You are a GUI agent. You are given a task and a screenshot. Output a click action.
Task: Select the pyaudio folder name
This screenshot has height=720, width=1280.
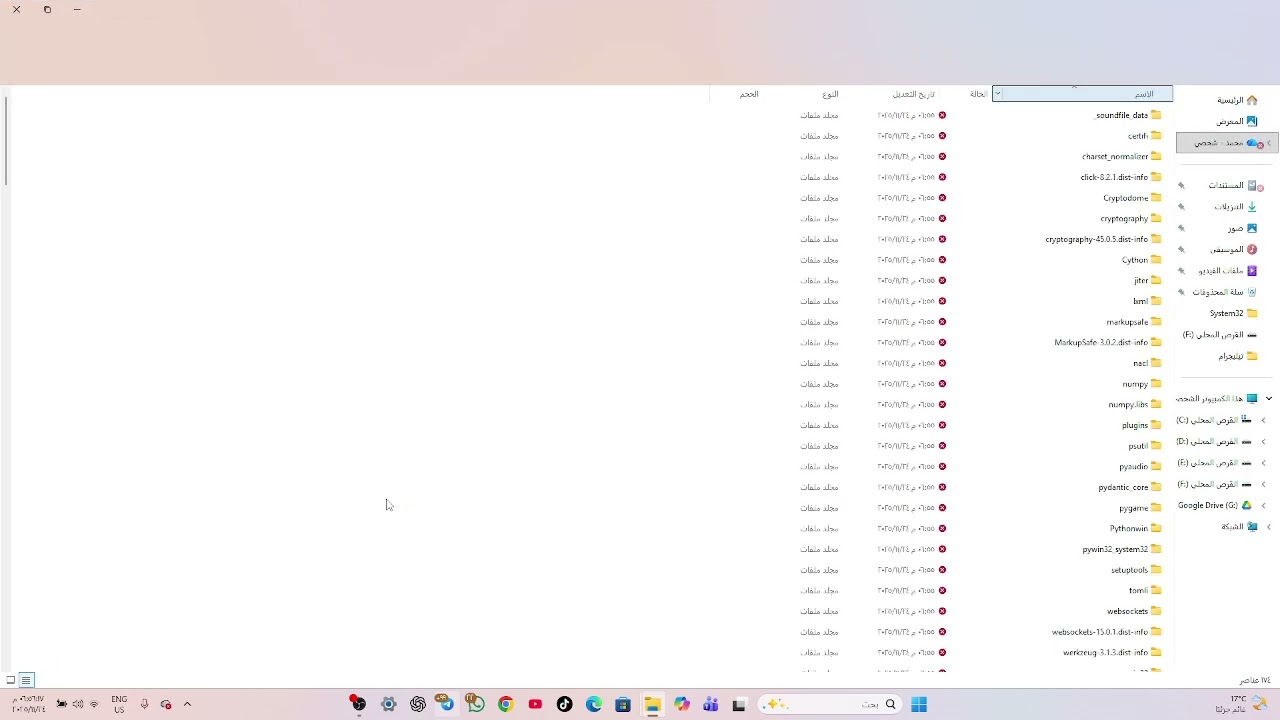pyautogui.click(x=1133, y=467)
